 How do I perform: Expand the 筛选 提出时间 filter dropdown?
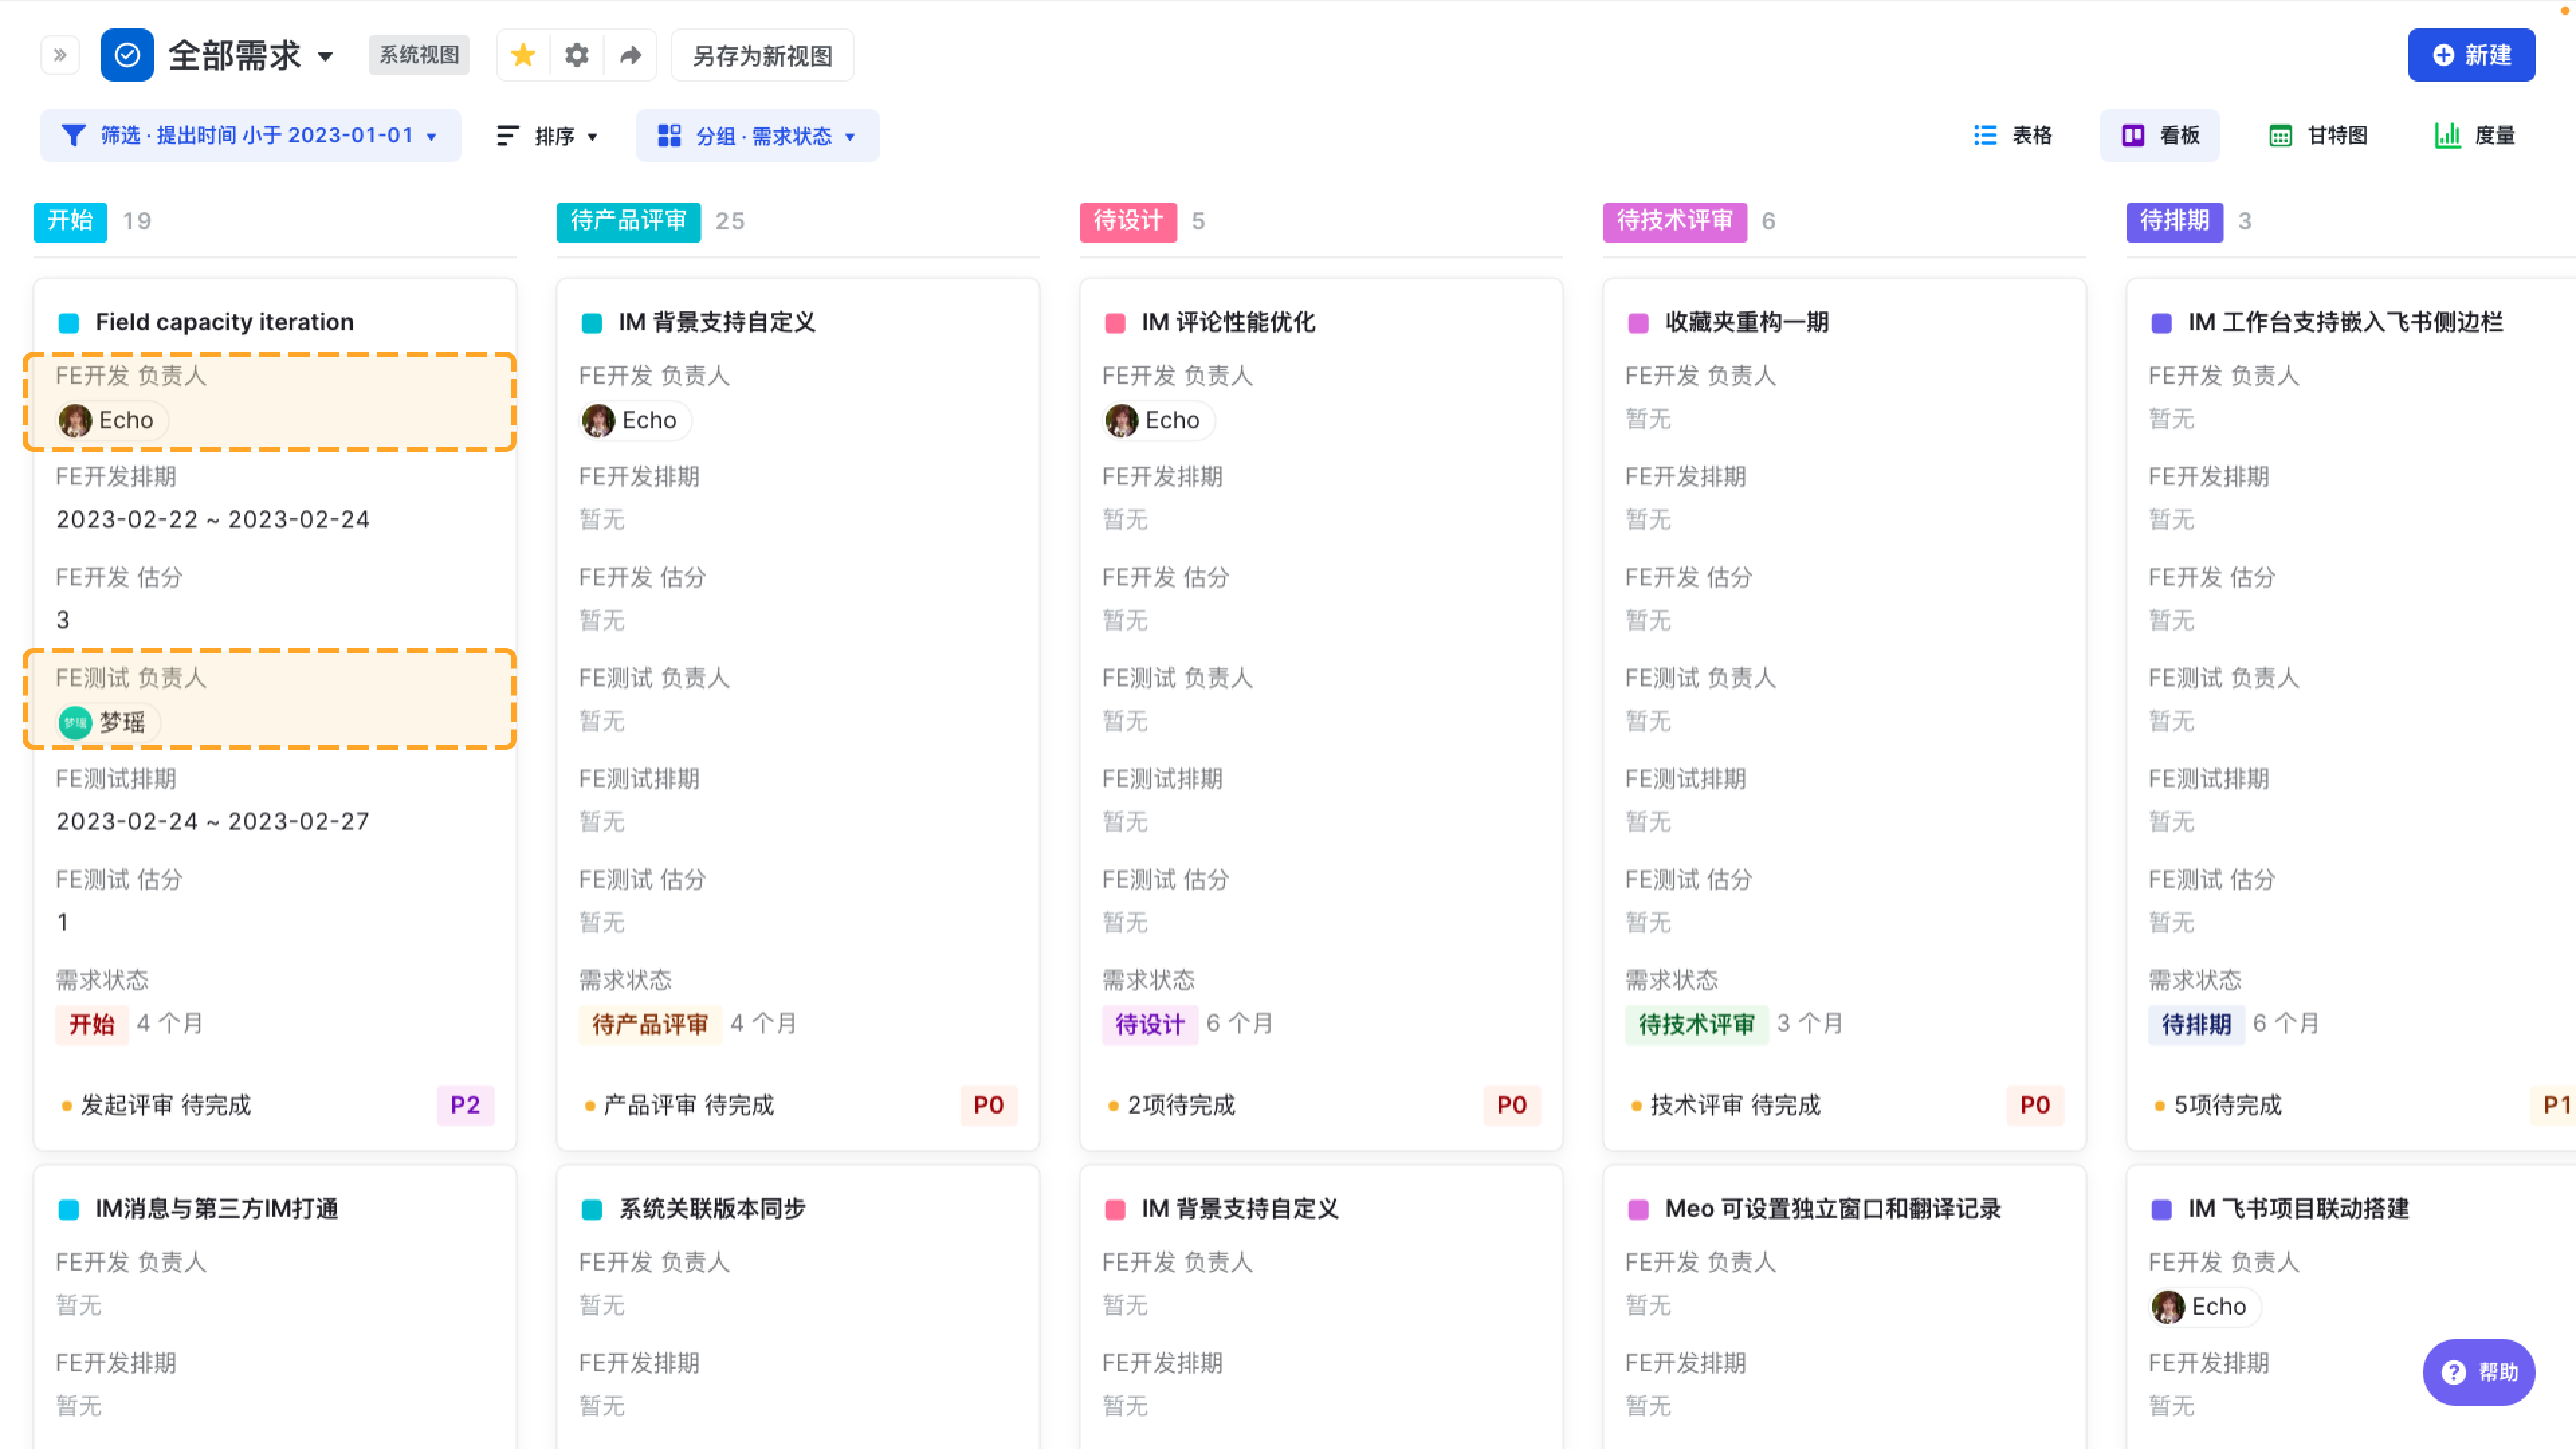tap(431, 136)
